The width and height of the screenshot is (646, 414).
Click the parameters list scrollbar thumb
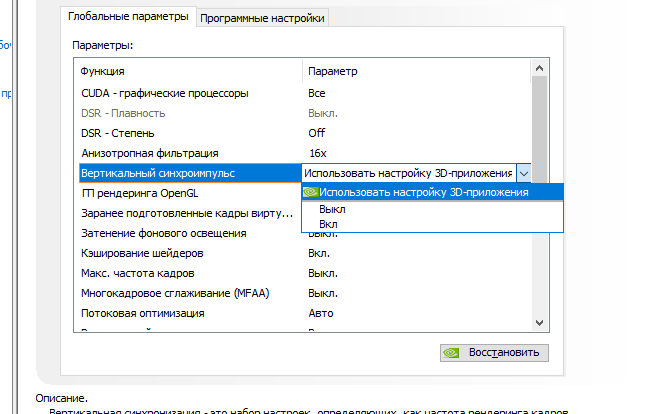point(539,130)
